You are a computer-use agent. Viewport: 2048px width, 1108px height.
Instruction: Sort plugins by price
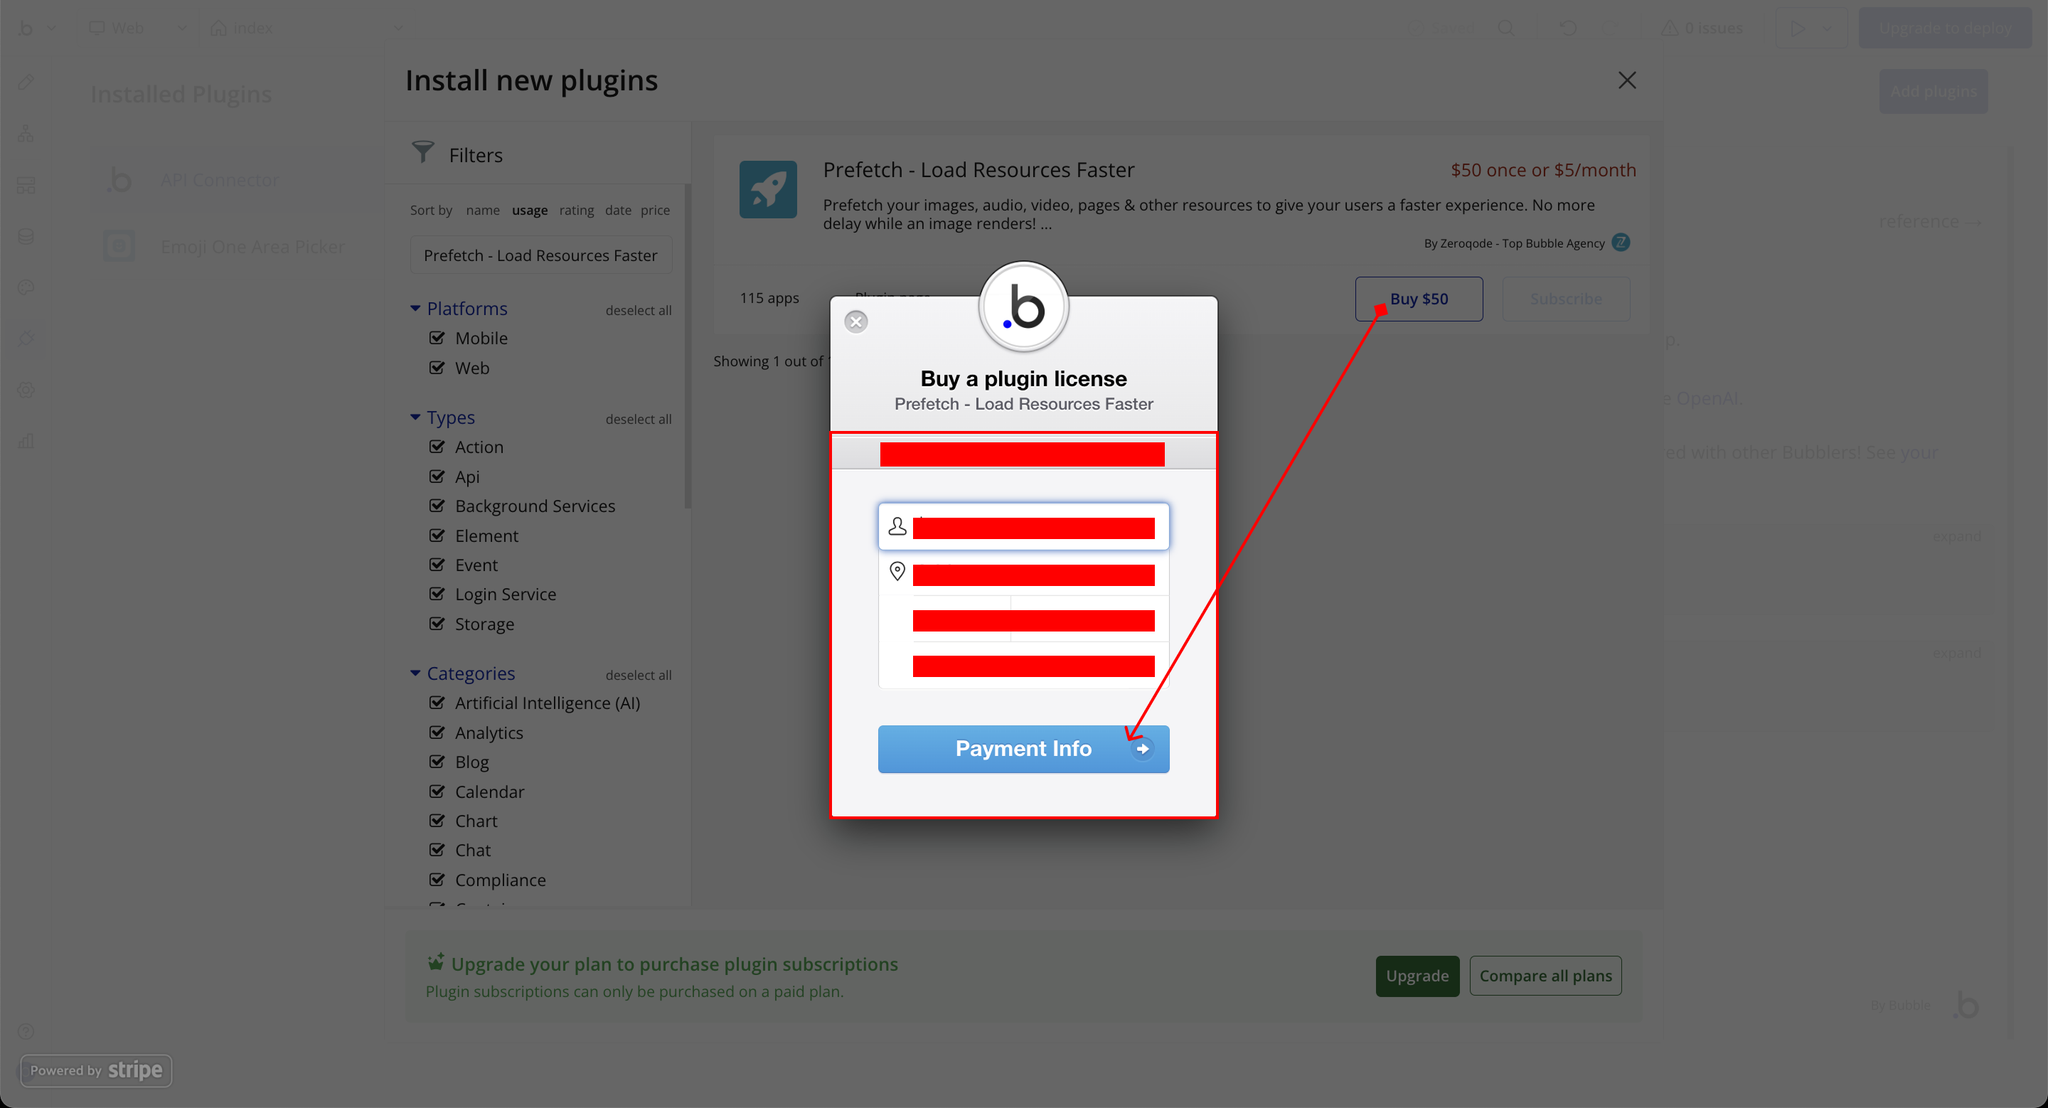655,210
